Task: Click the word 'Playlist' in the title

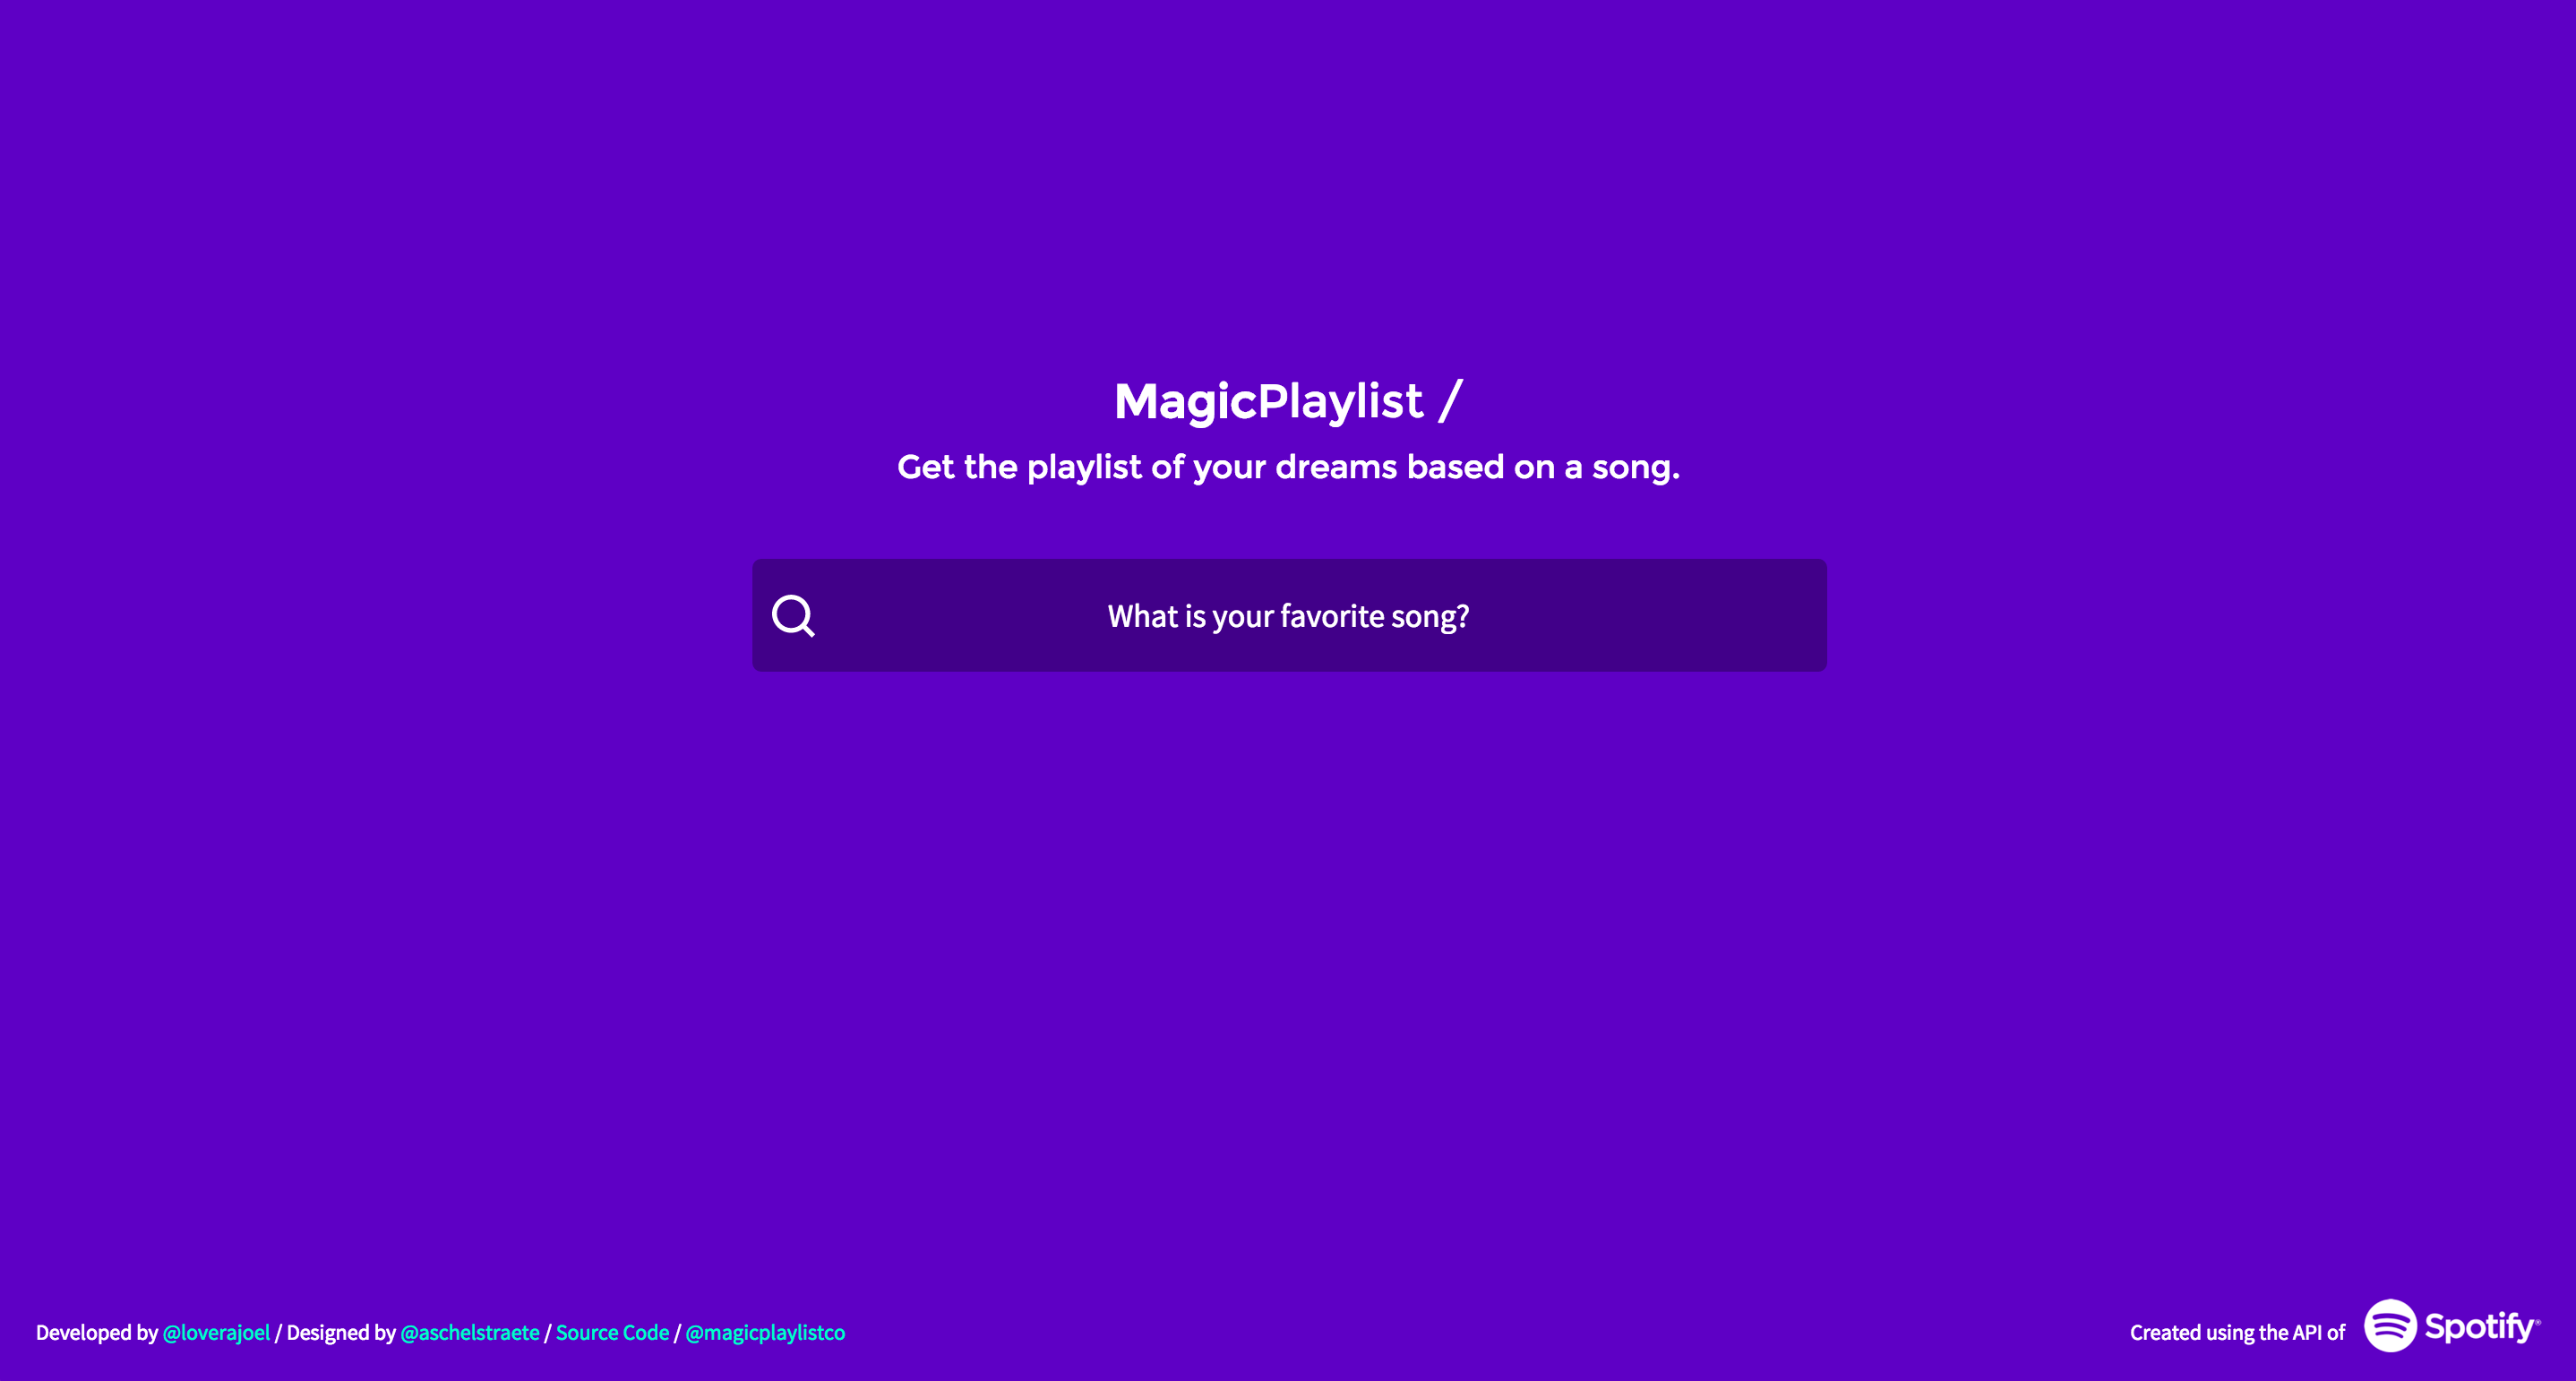Action: coord(1340,403)
